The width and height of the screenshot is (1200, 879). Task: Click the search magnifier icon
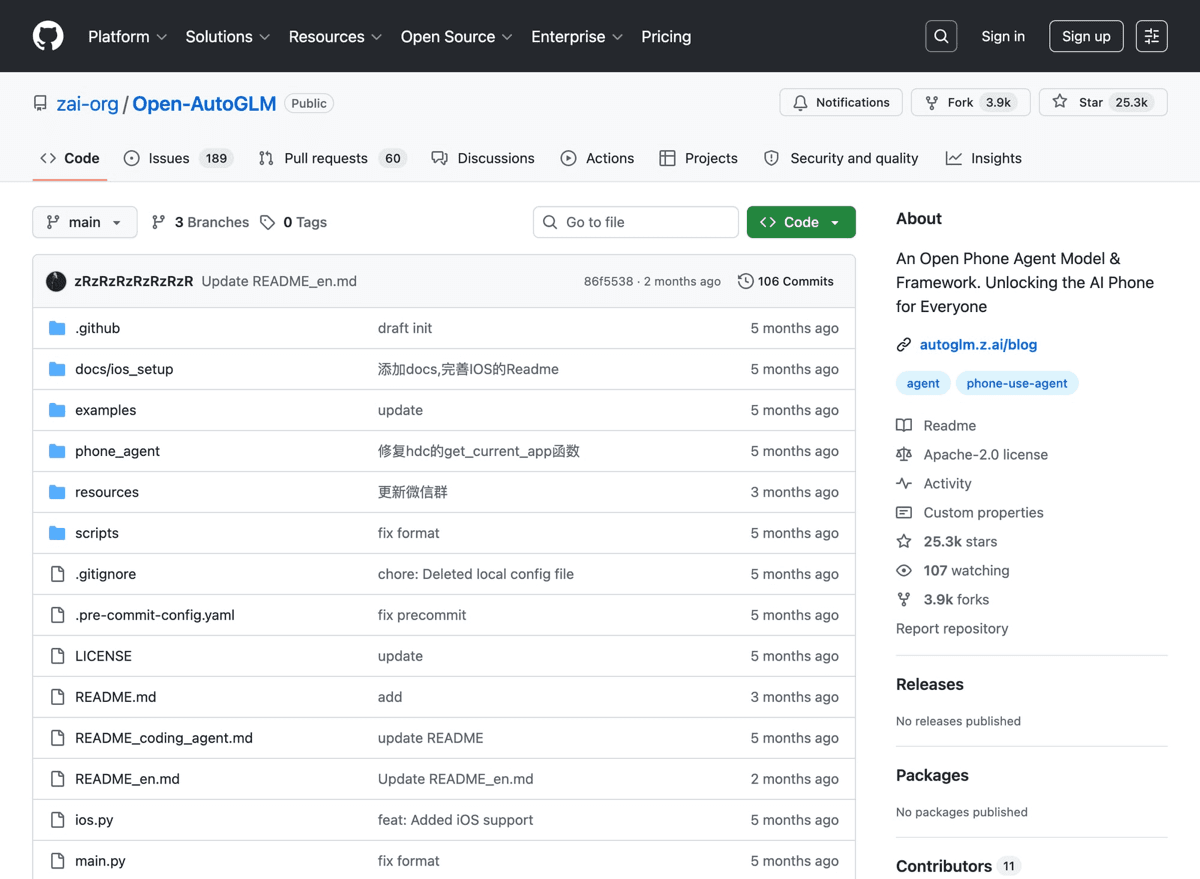click(x=941, y=36)
